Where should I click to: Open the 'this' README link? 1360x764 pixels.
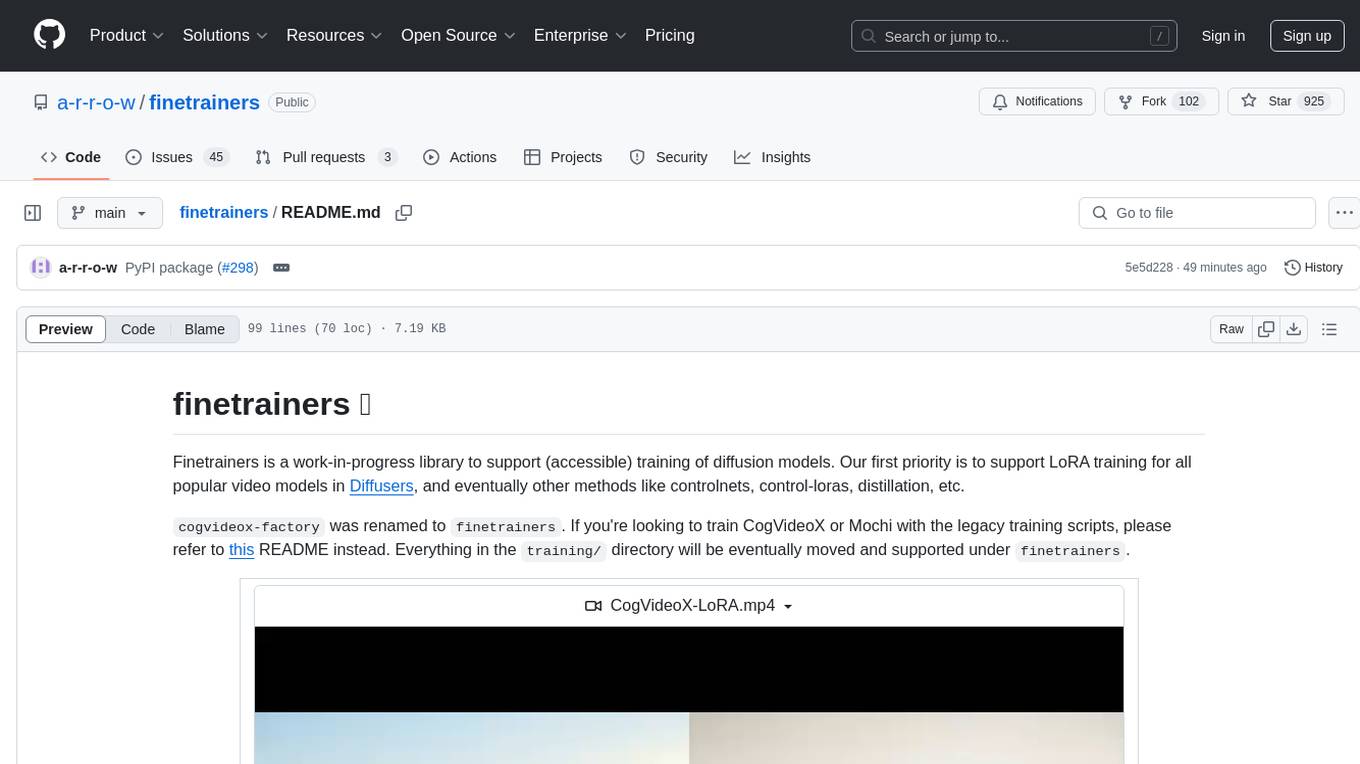[x=241, y=549]
